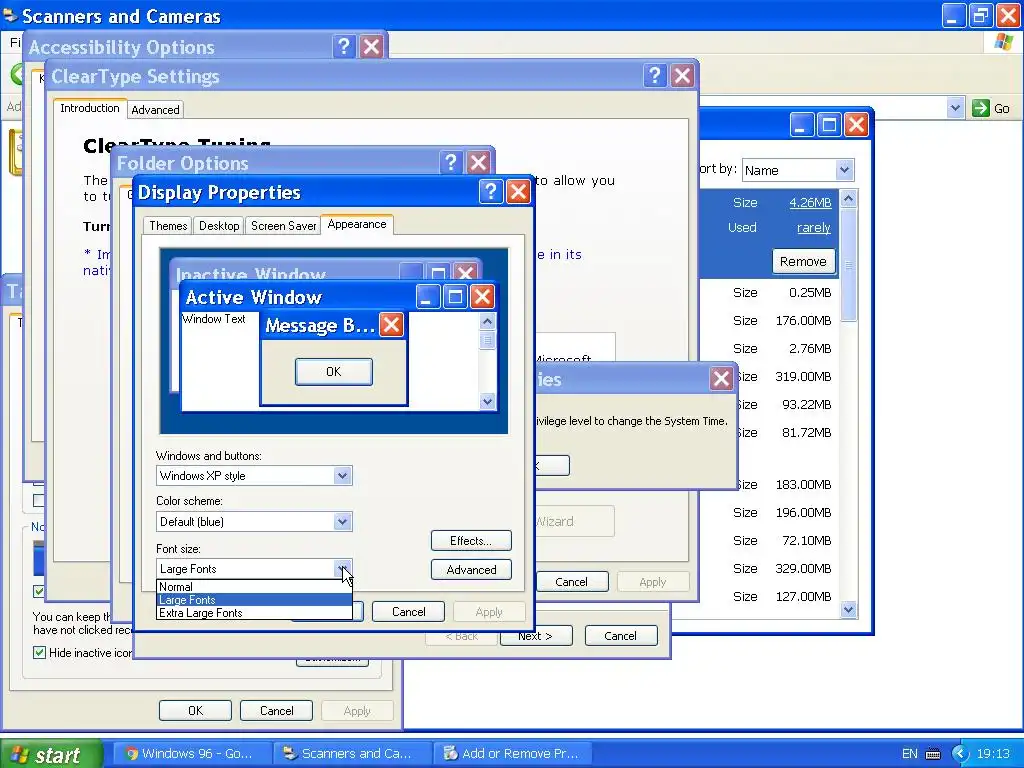Switch to the Themes tab
Viewport: 1024px width, 768px height.
[168, 226]
